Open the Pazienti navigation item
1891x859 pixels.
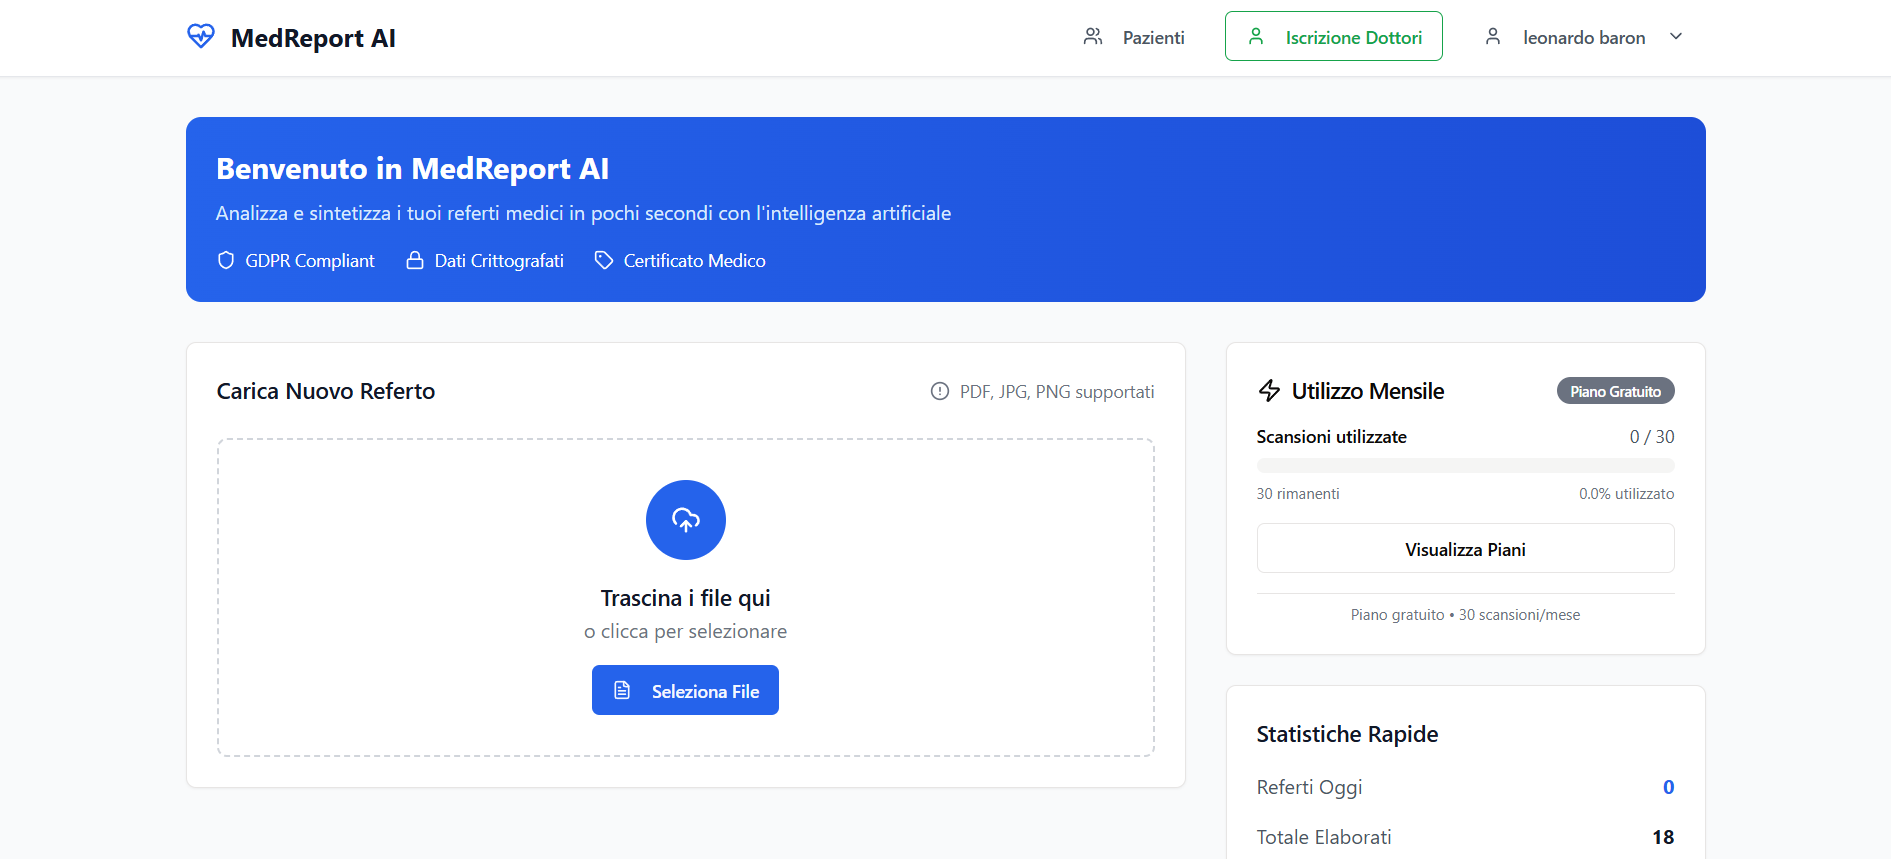(x=1153, y=38)
